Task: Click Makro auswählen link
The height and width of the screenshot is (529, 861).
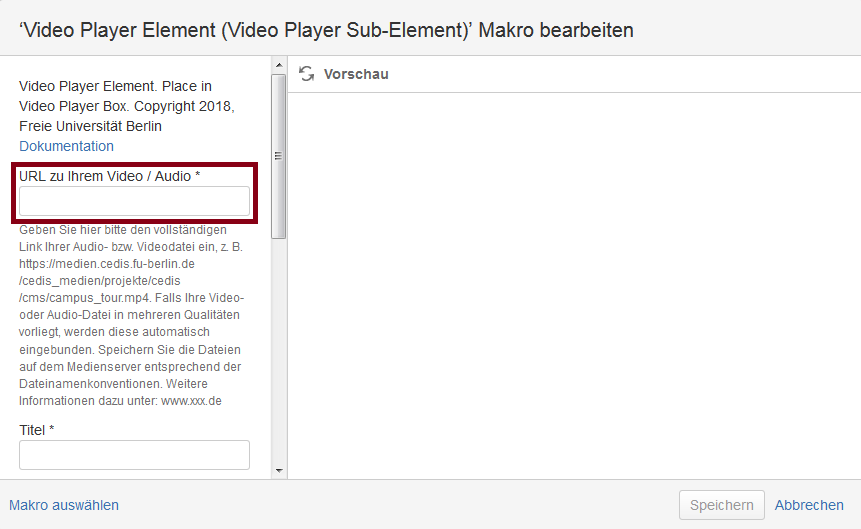Action: (x=64, y=505)
